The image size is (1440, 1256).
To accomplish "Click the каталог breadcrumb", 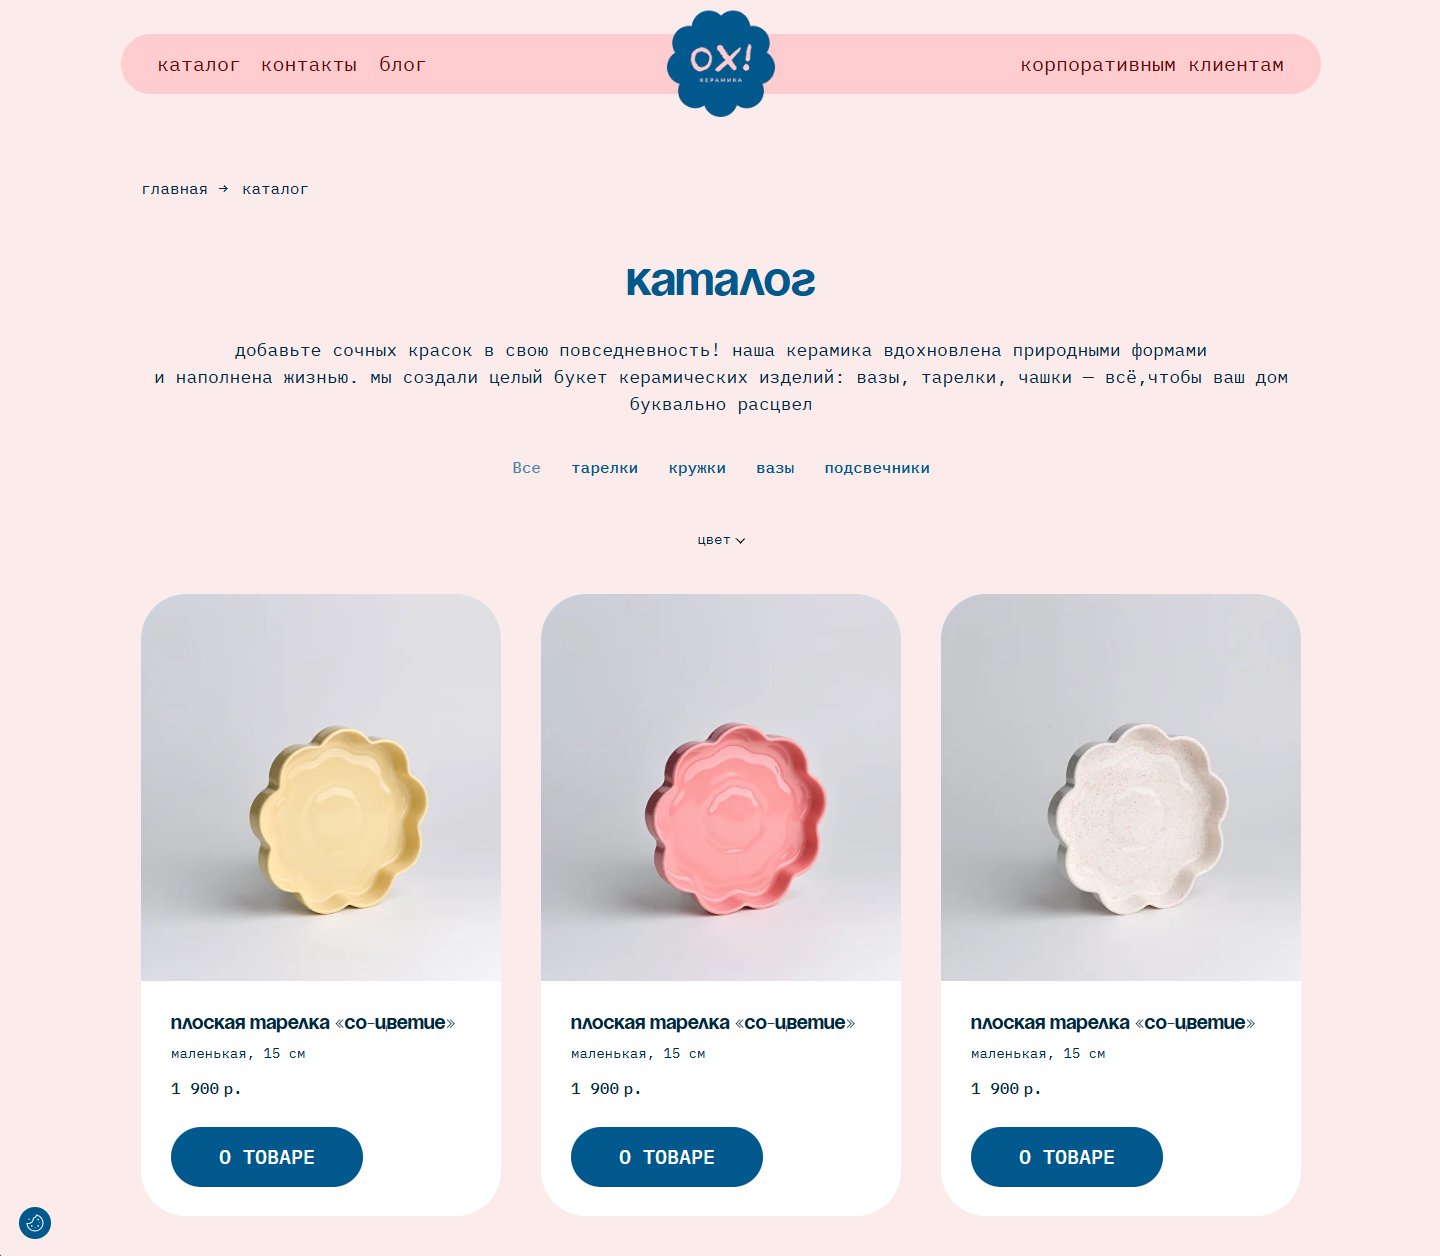I will pyautogui.click(x=275, y=189).
